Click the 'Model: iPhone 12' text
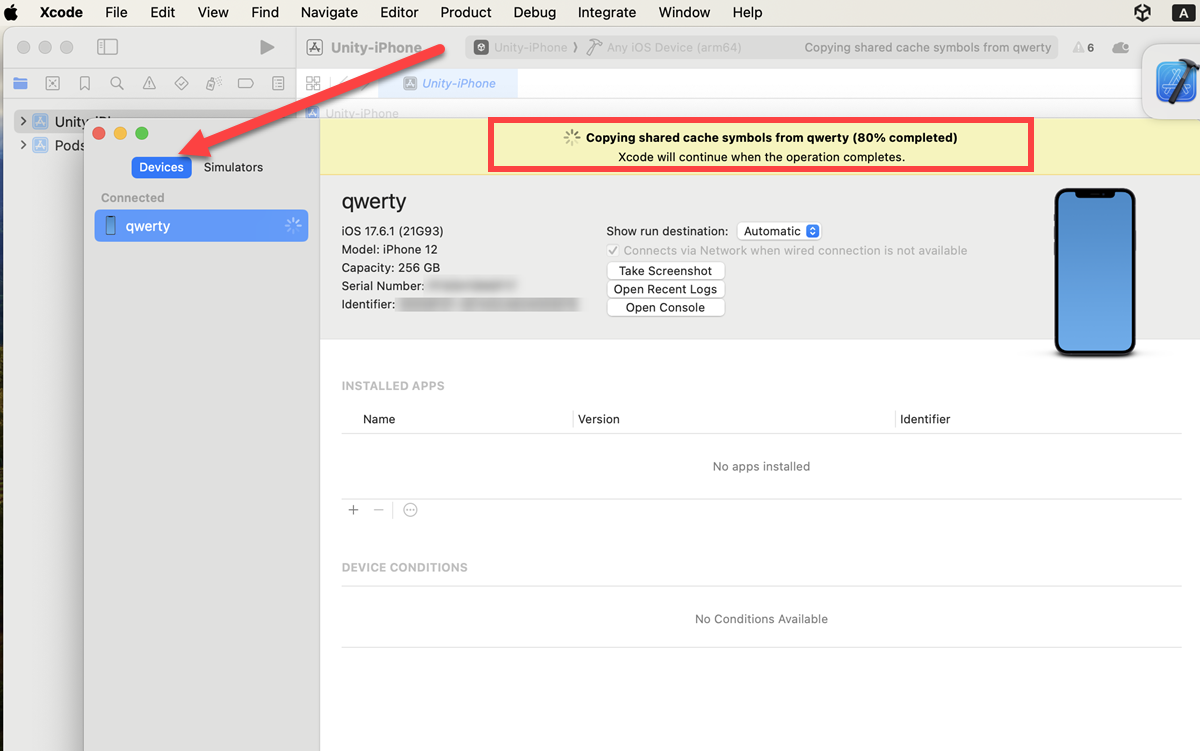The height and width of the screenshot is (751, 1200). 390,250
